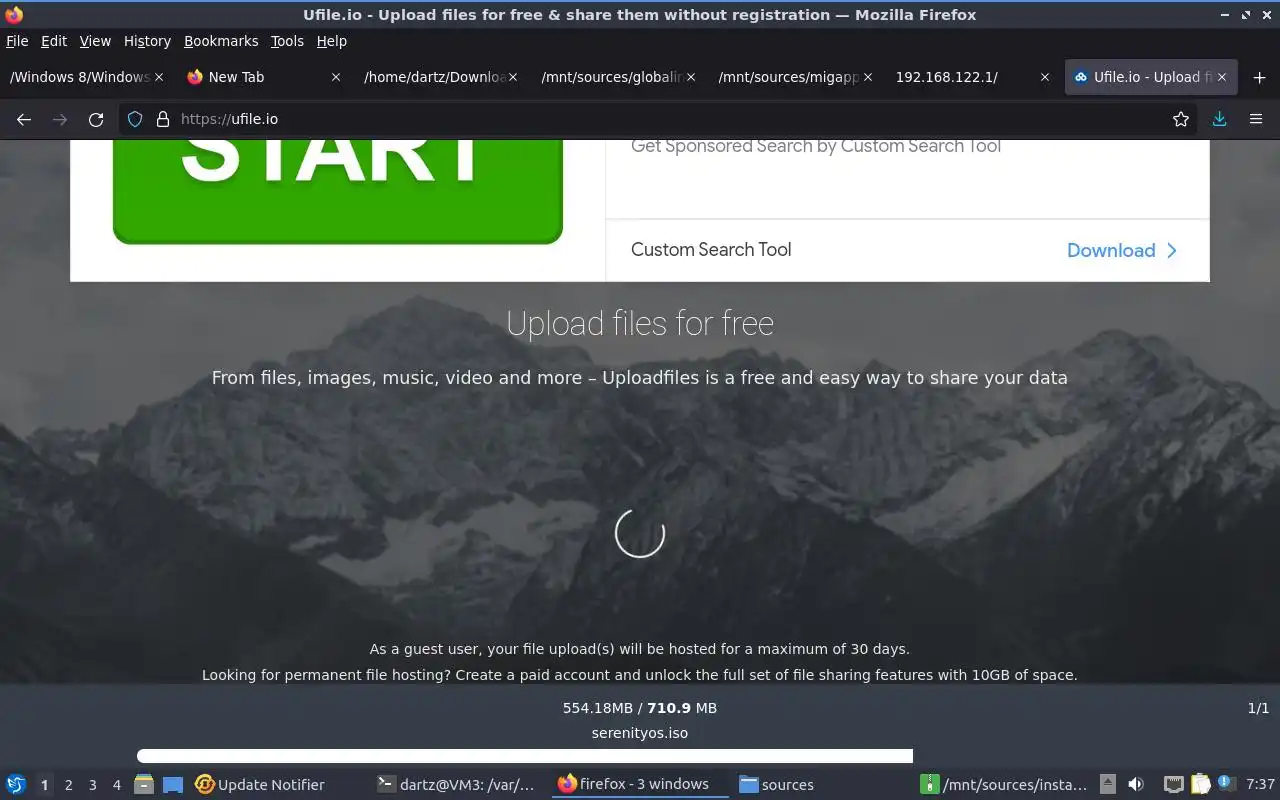Switch to the /home/dartz/Downloads tab
The width and height of the screenshot is (1280, 800).
[x=442, y=77]
